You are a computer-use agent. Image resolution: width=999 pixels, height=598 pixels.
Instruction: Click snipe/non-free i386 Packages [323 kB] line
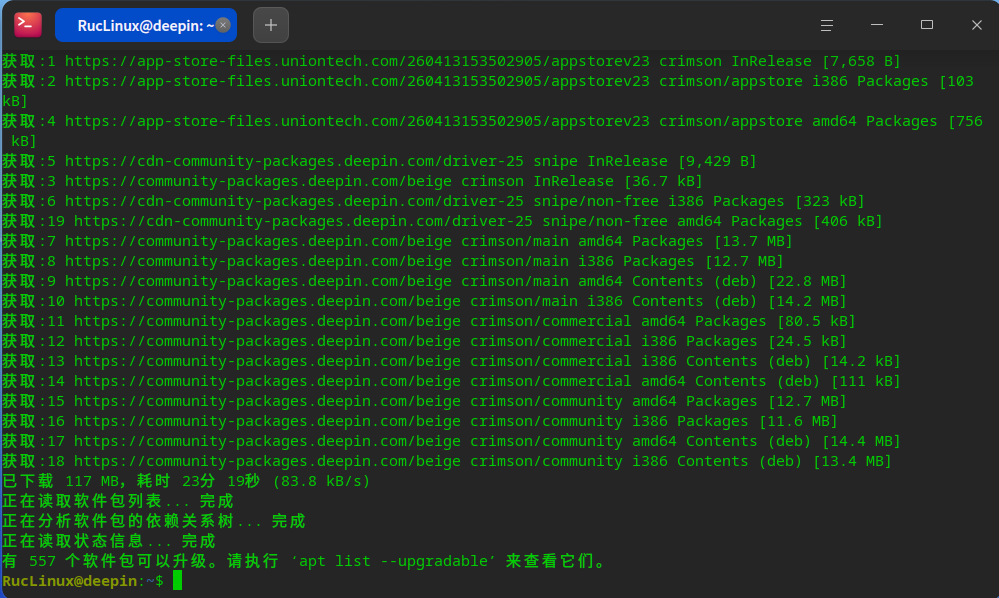pyautogui.click(x=433, y=201)
